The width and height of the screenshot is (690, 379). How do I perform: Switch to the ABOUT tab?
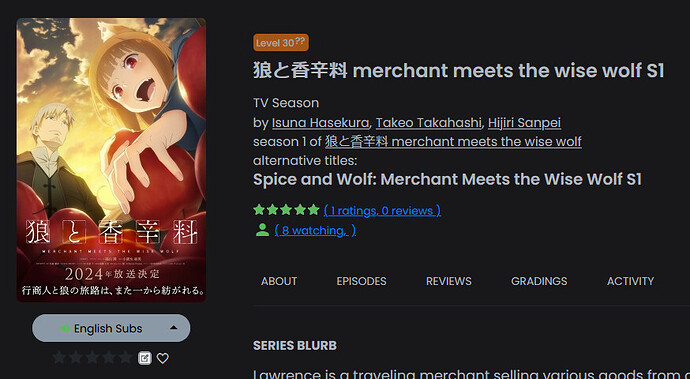[x=279, y=281]
